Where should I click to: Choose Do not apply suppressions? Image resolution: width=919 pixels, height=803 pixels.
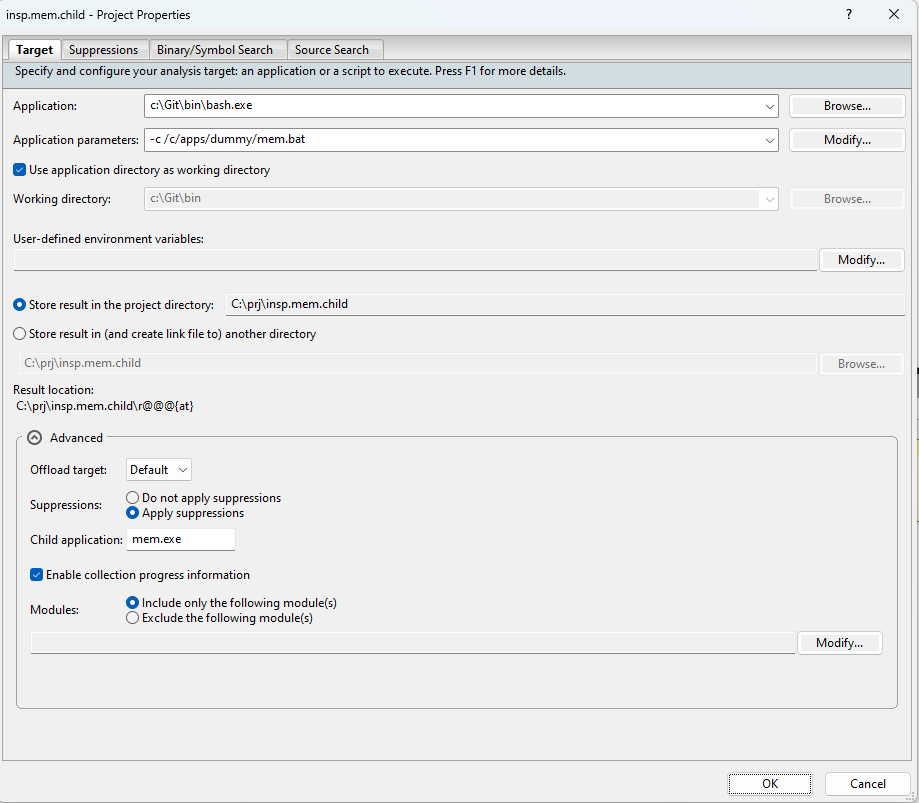point(133,498)
